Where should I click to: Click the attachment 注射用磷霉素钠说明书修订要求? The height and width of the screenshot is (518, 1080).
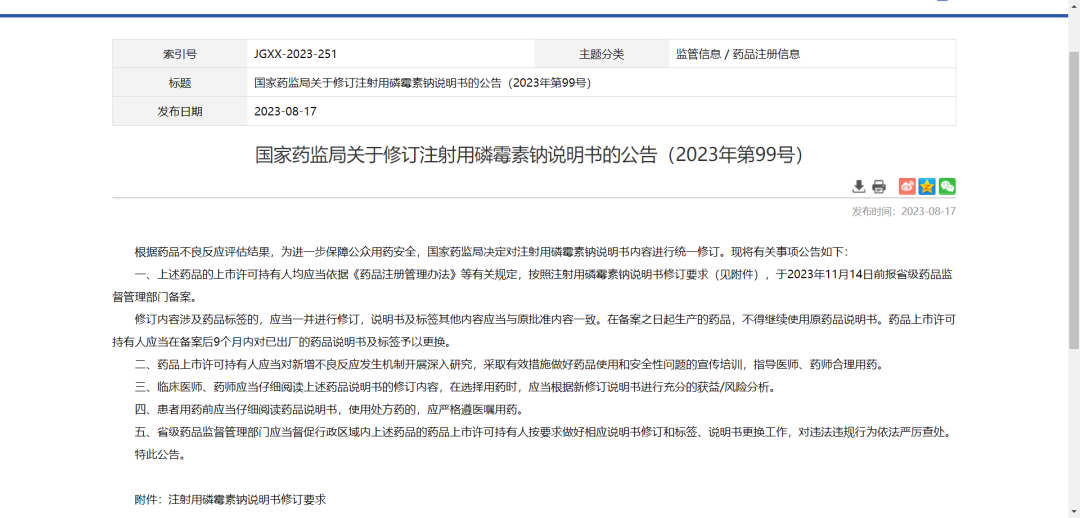(247, 499)
